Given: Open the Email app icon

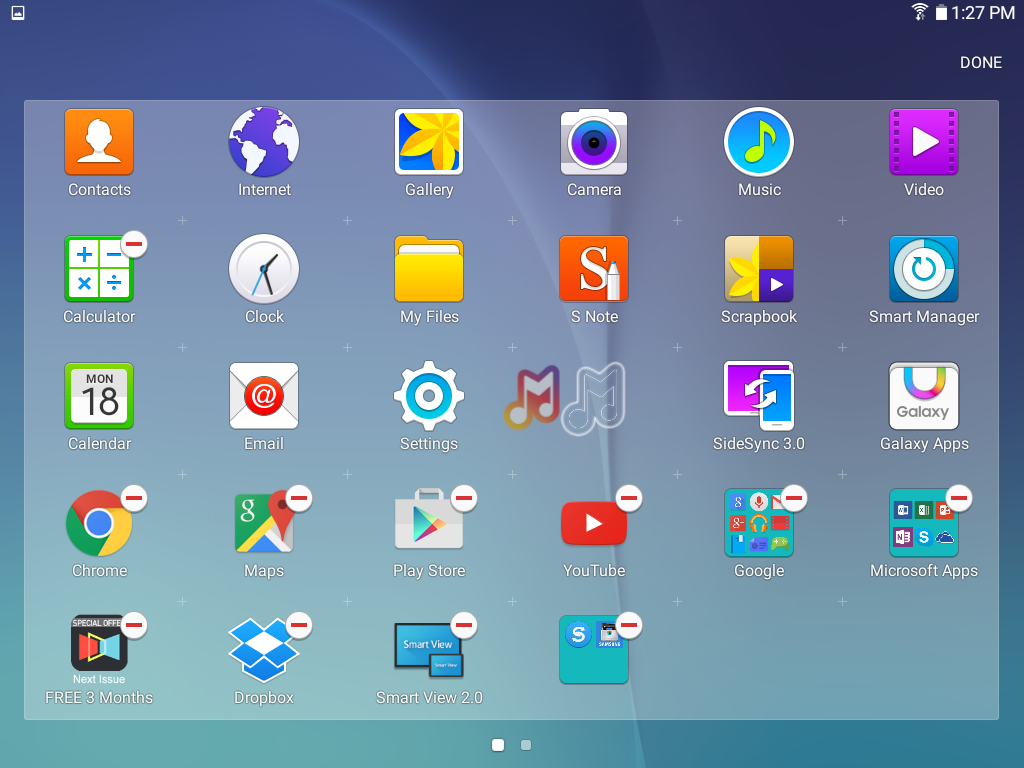Looking at the screenshot, I should point(264,396).
